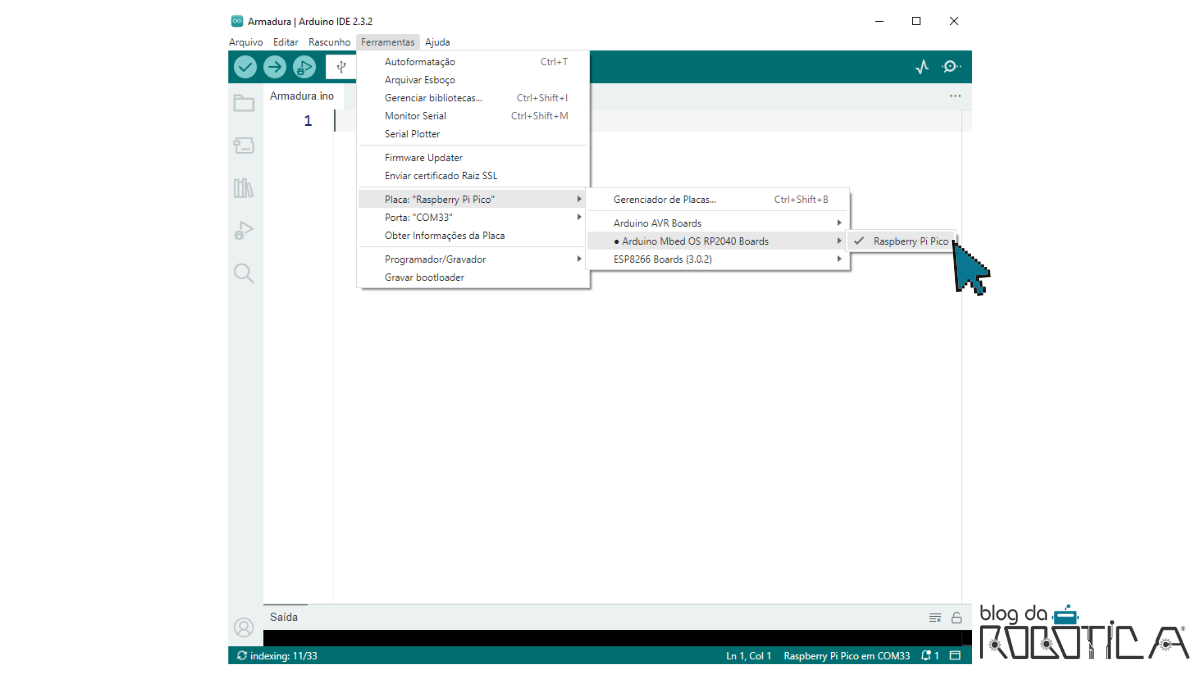
Task: Start debugging via the toolbar debug icon
Action: [x=304, y=66]
